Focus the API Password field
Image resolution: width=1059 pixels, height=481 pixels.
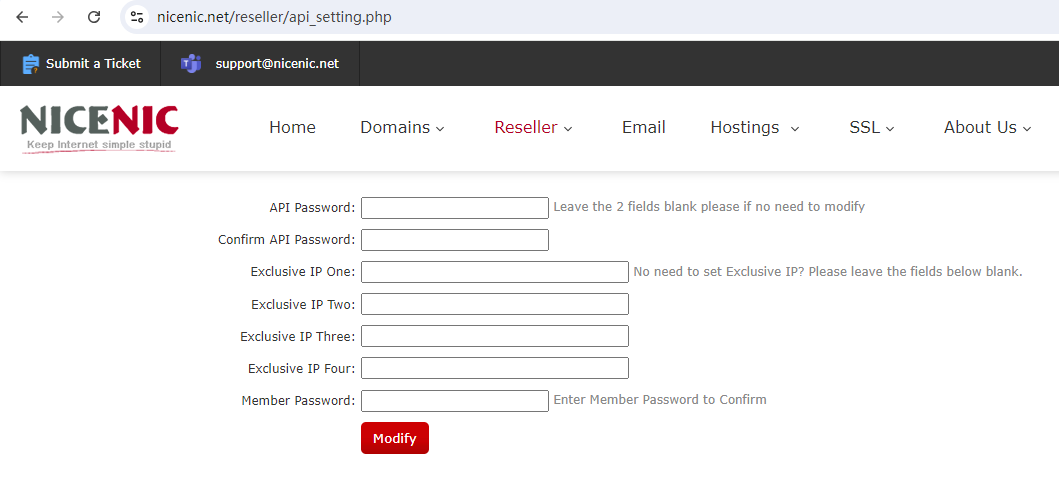click(455, 208)
